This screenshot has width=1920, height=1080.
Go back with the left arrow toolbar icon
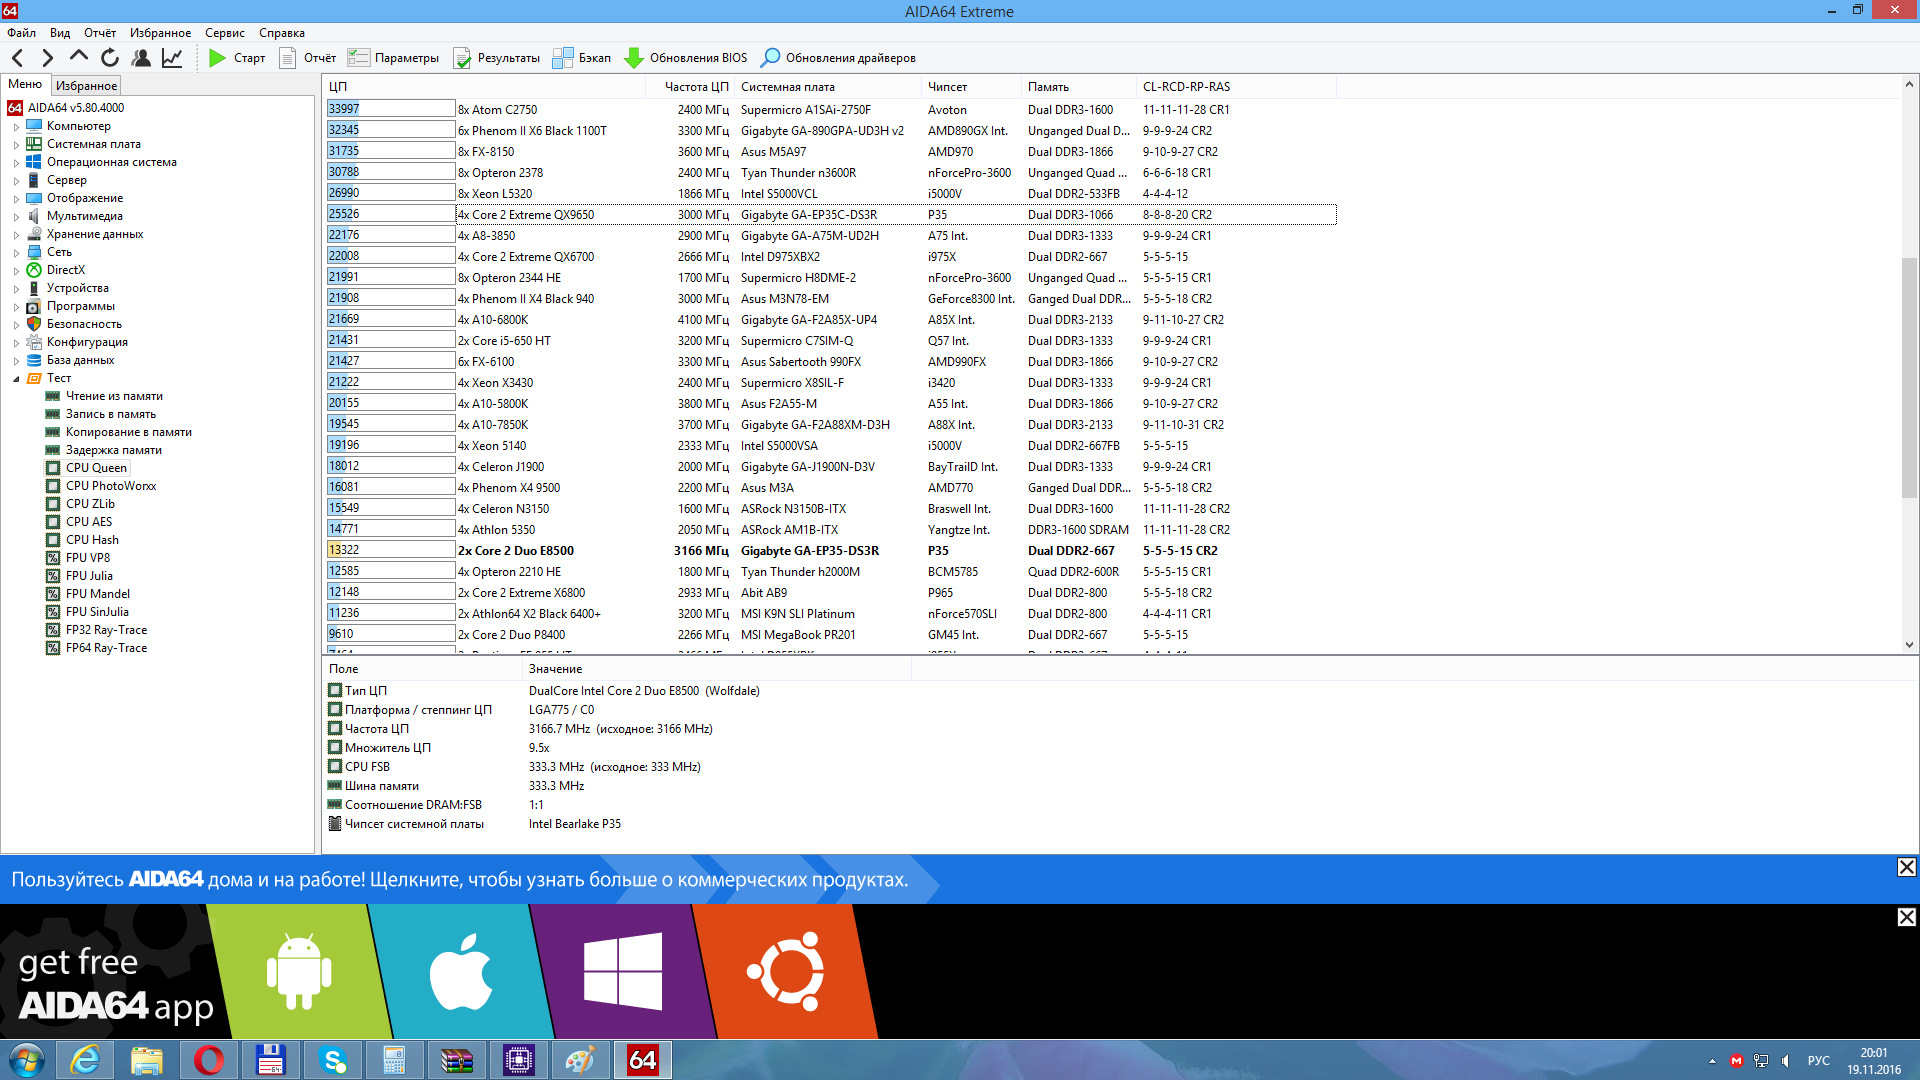tap(18, 58)
